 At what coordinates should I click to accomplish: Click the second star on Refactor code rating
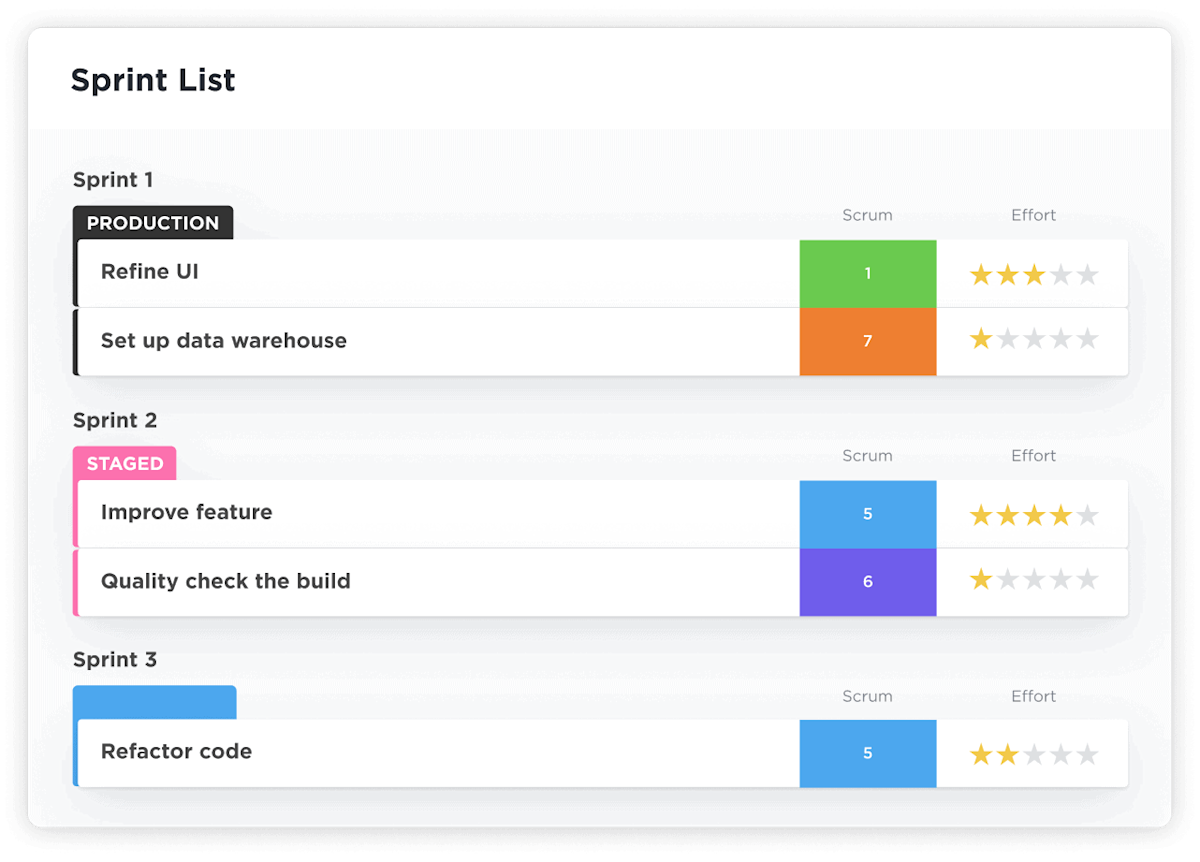click(1007, 753)
